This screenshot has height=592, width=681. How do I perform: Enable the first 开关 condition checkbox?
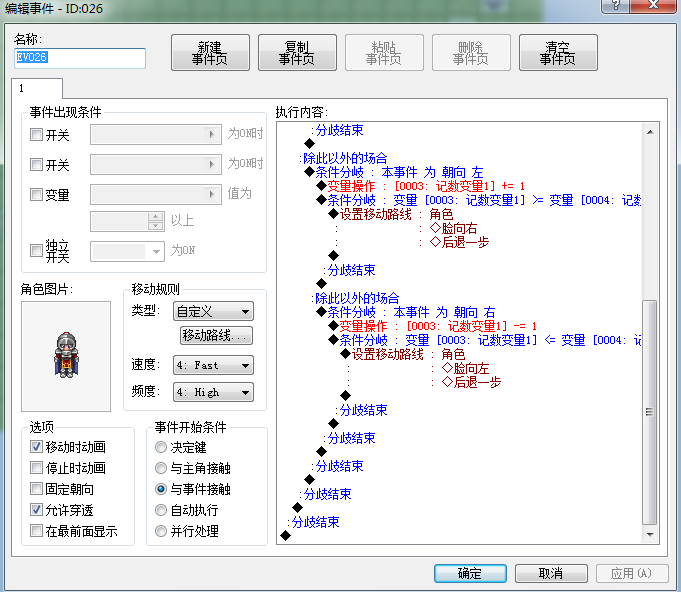click(36, 135)
